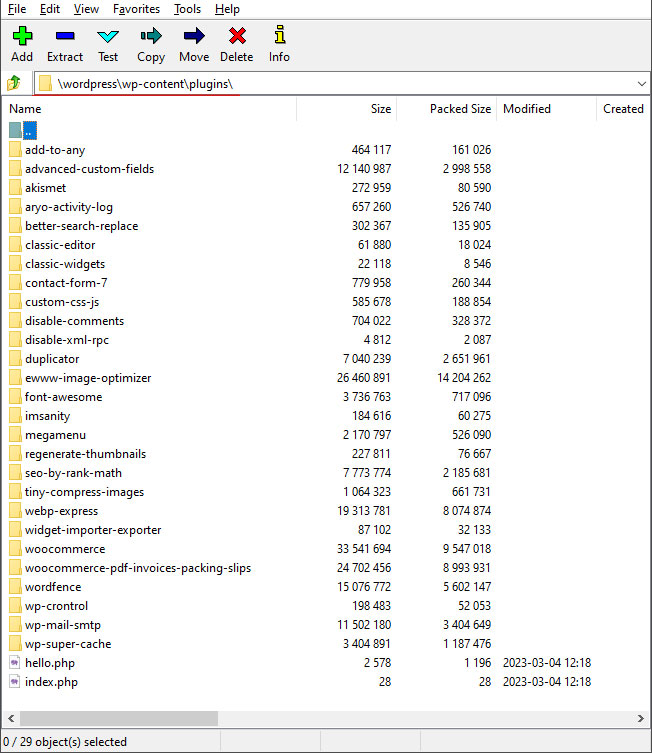This screenshot has width=652, height=753.
Task: Click the Test archive icon
Action: 108,36
